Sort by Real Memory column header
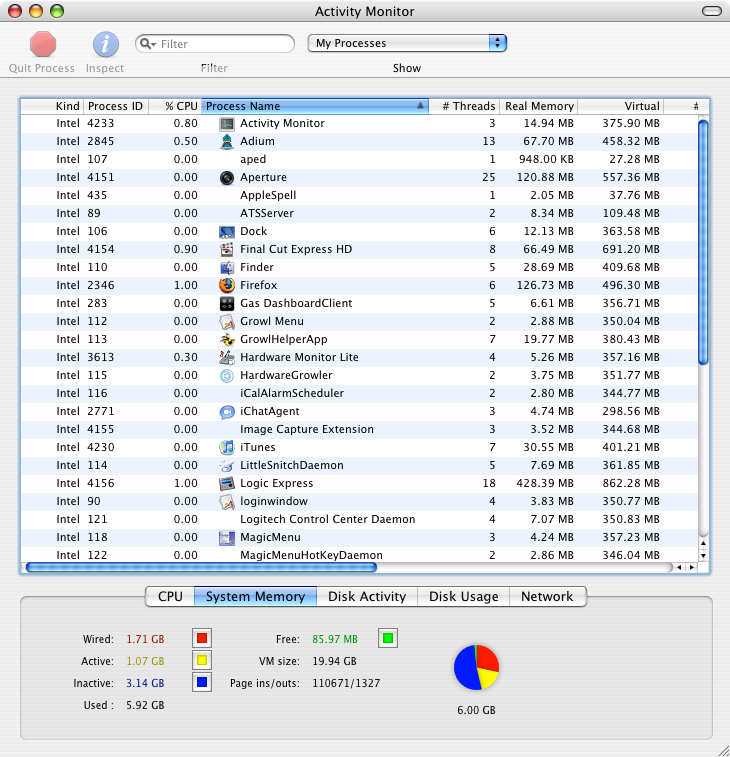The height and width of the screenshot is (757, 730). 539,106
